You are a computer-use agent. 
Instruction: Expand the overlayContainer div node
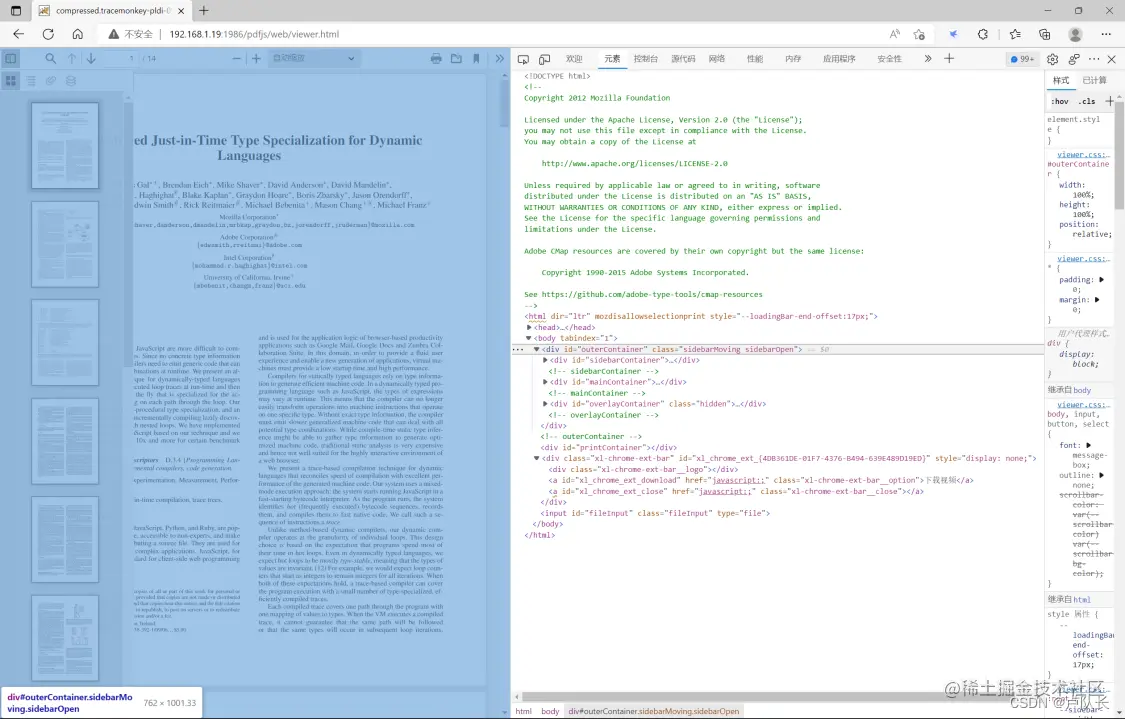pos(545,404)
